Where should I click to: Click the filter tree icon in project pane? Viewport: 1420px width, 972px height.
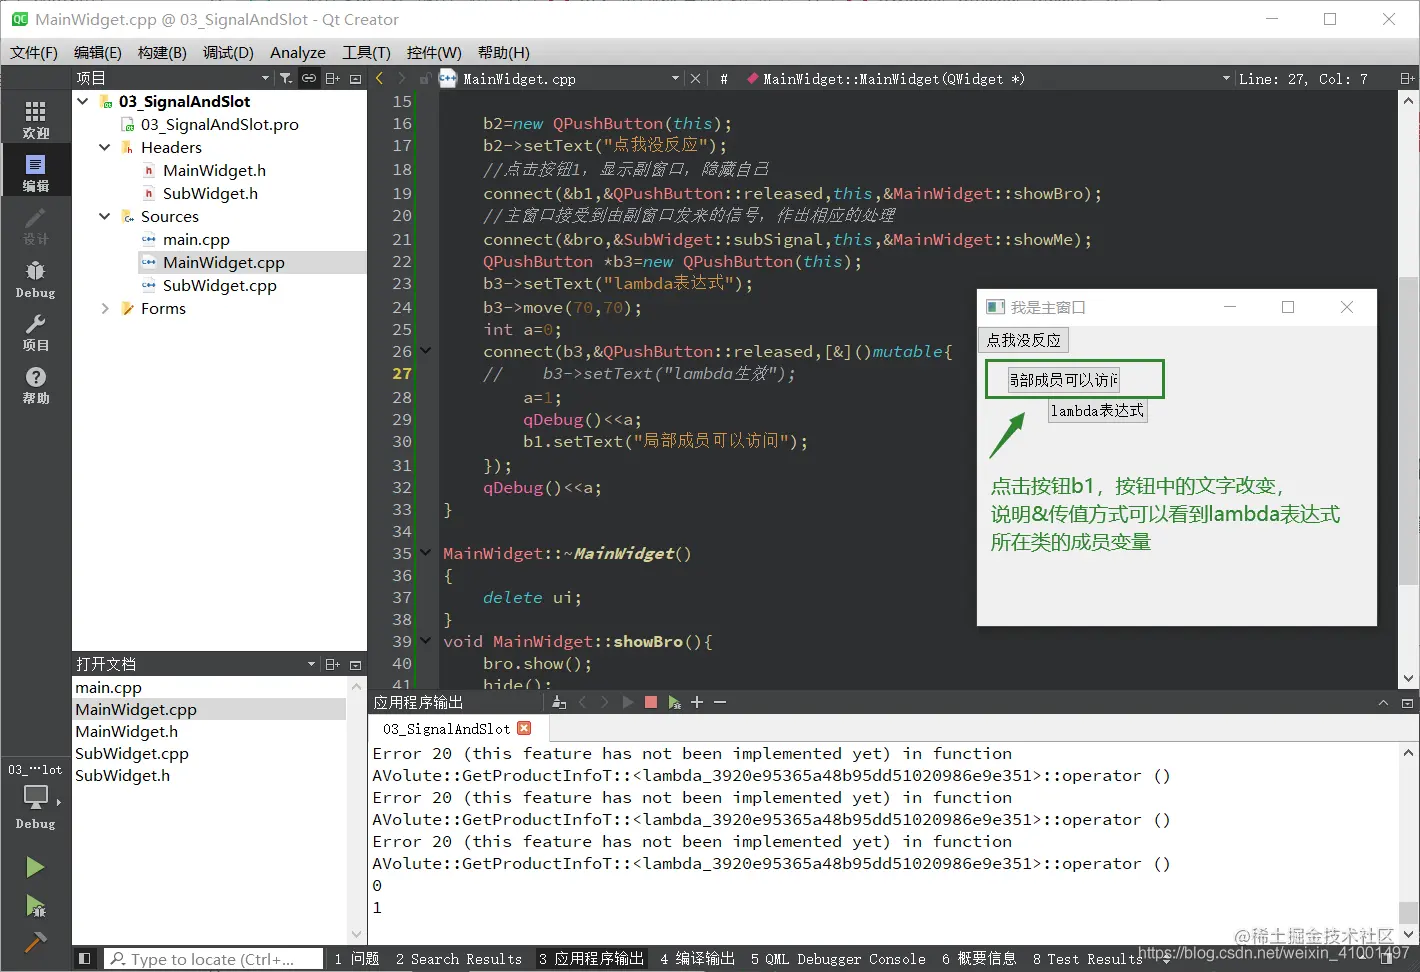[x=286, y=78]
